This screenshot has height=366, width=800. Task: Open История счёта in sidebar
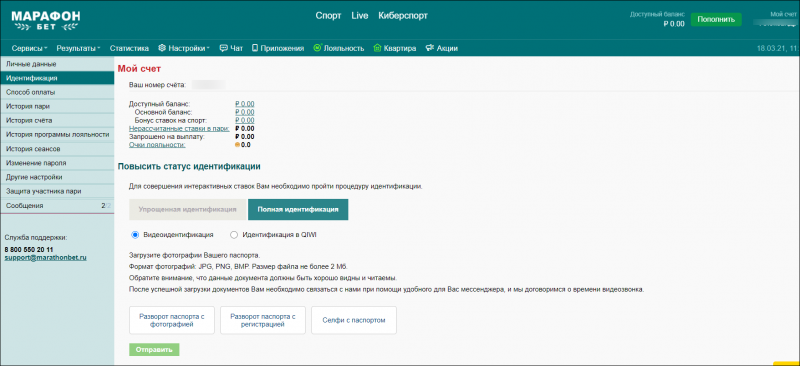(x=57, y=120)
